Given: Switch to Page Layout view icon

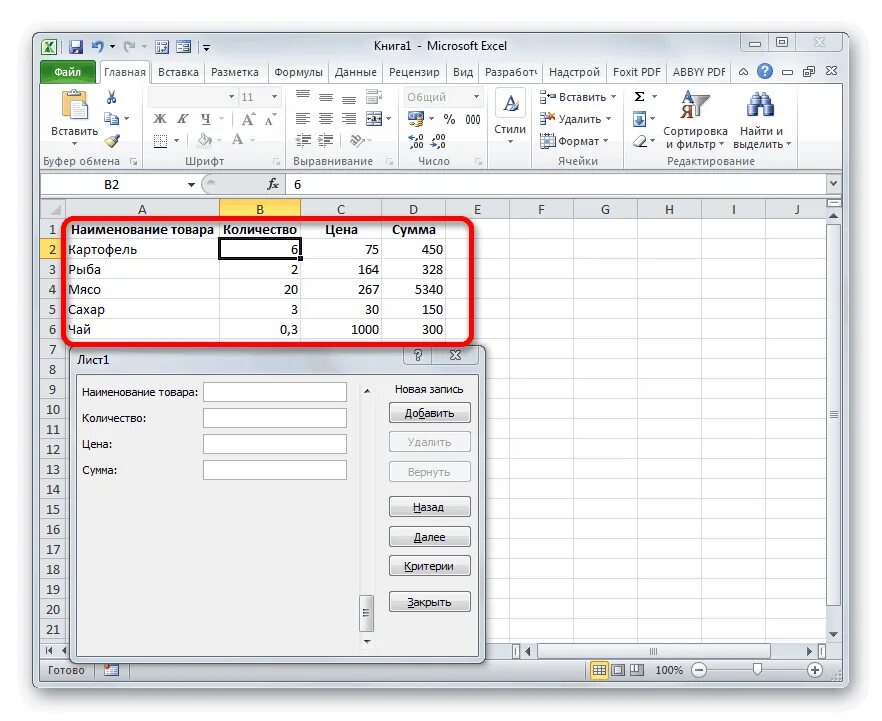Looking at the screenshot, I should pyautogui.click(x=618, y=670).
